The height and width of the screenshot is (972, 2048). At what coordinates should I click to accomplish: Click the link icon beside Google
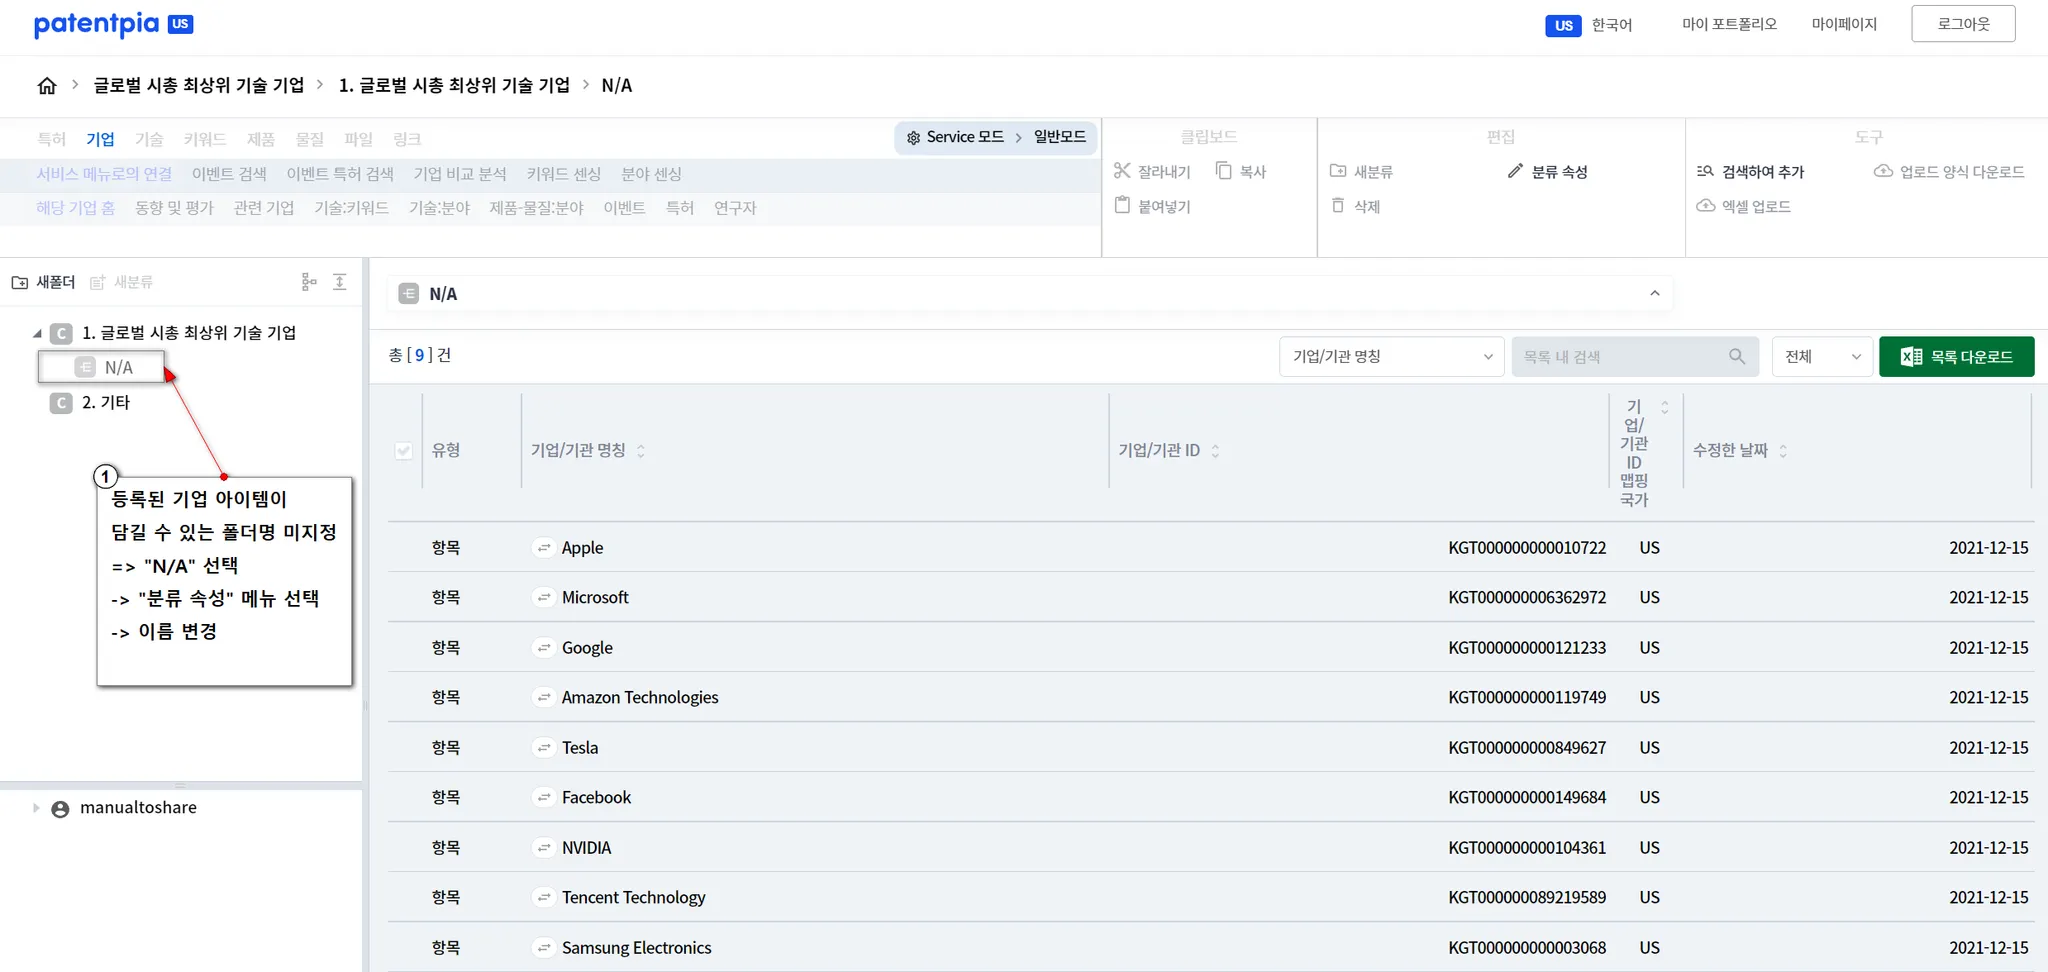[x=543, y=648]
